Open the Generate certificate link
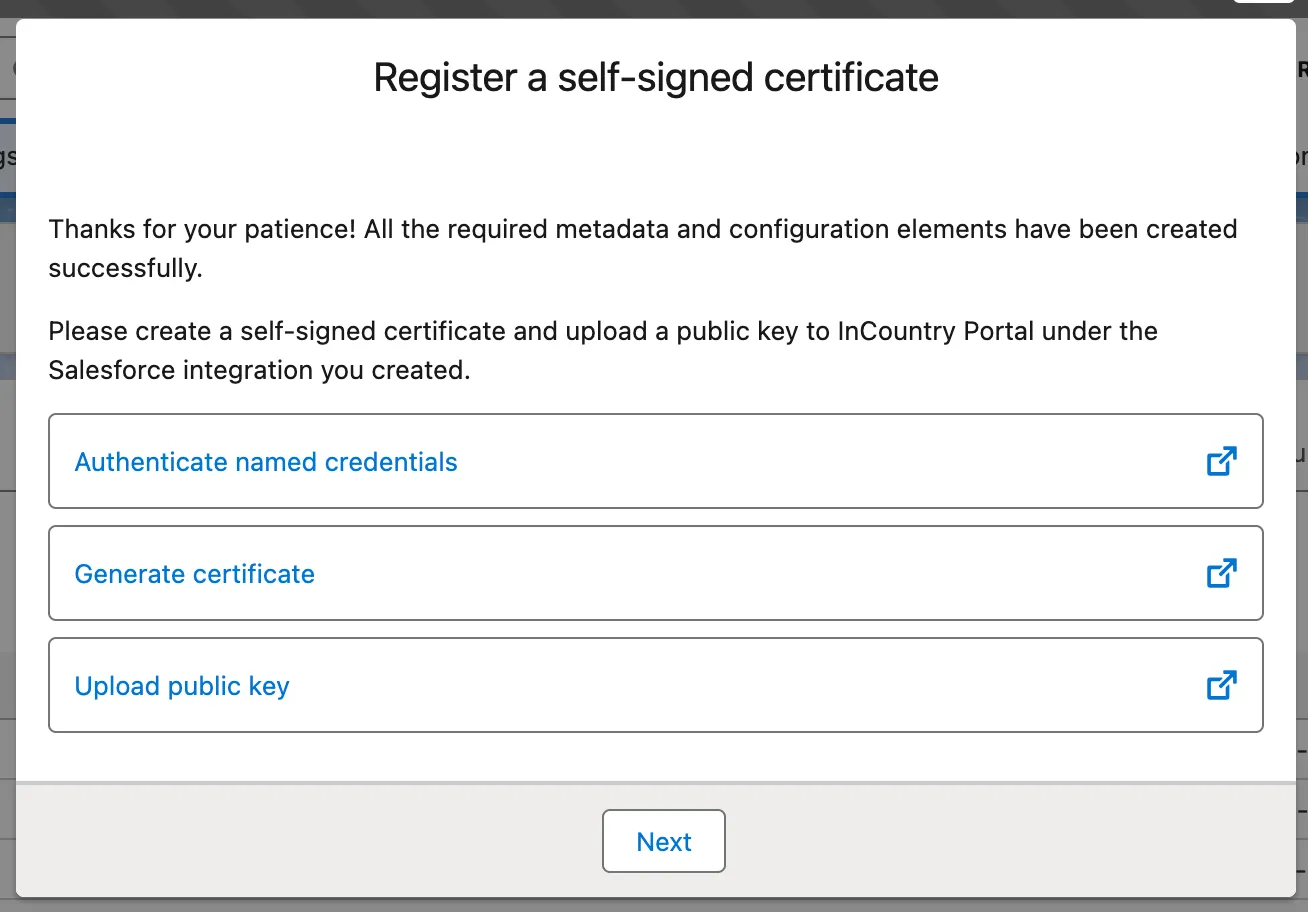Image resolution: width=1308 pixels, height=912 pixels. coord(195,574)
